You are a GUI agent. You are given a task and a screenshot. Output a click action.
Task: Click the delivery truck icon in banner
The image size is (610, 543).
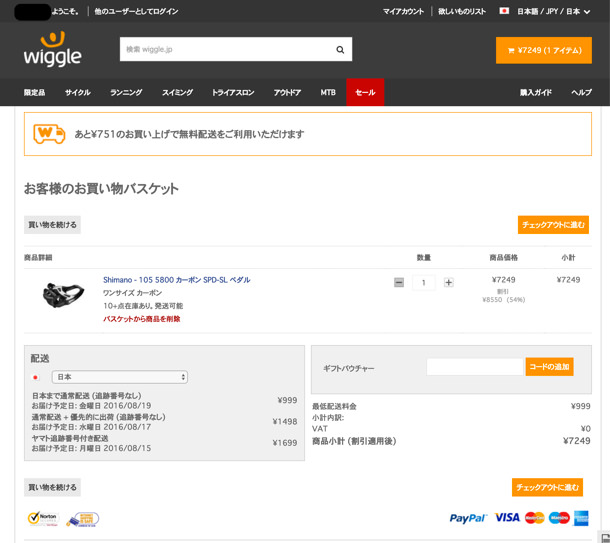(x=49, y=134)
